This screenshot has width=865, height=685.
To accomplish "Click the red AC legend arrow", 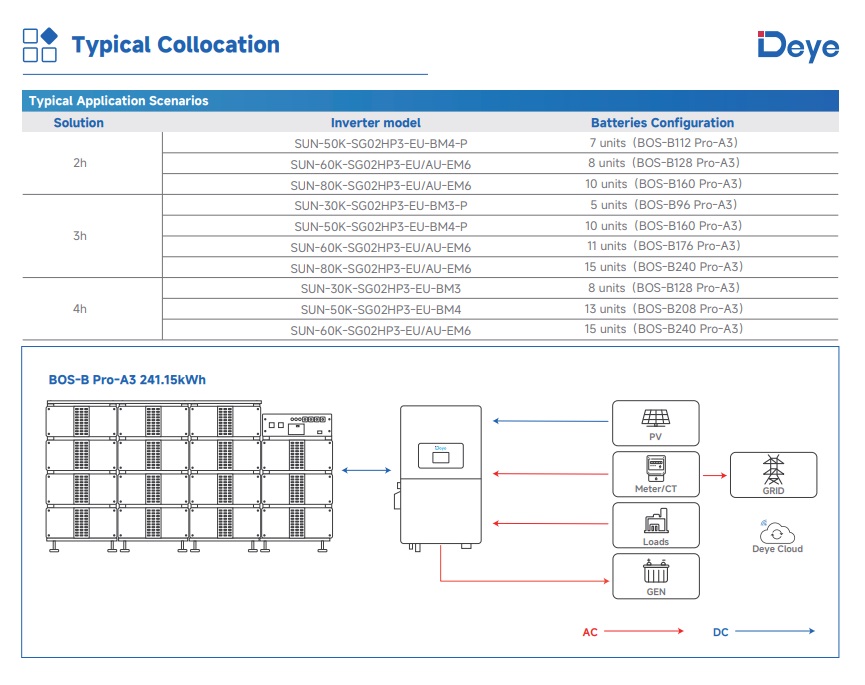I will (644, 631).
